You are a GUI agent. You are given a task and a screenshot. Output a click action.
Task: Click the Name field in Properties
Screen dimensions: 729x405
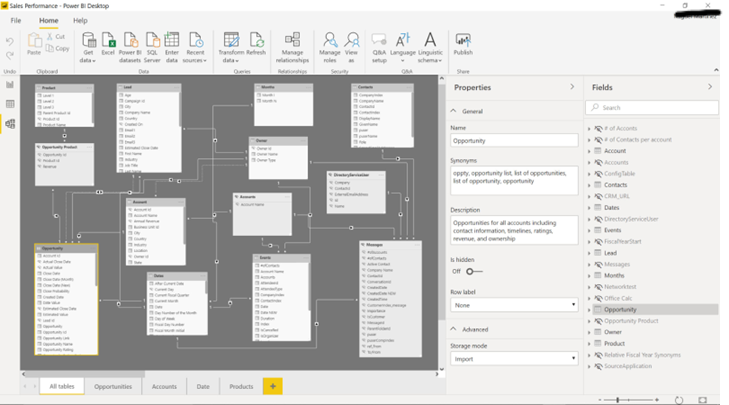[x=514, y=140]
